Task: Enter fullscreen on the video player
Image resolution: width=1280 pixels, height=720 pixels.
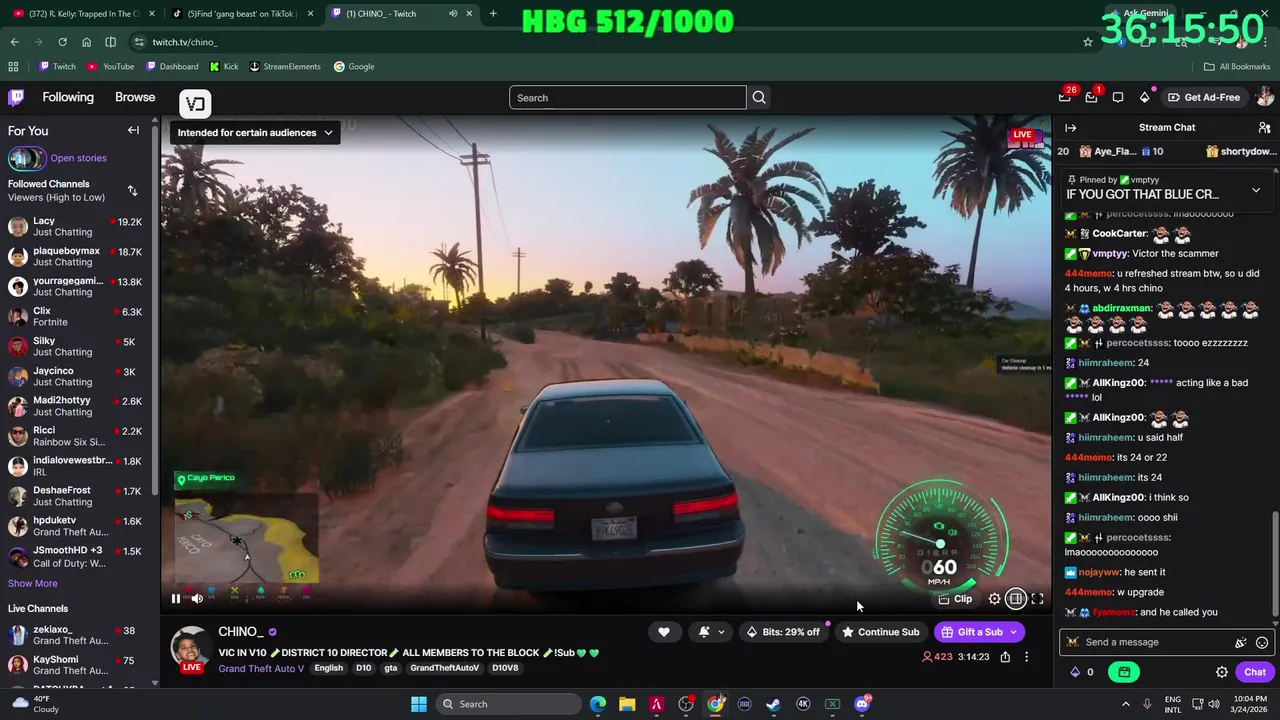Action: coord(1037,599)
